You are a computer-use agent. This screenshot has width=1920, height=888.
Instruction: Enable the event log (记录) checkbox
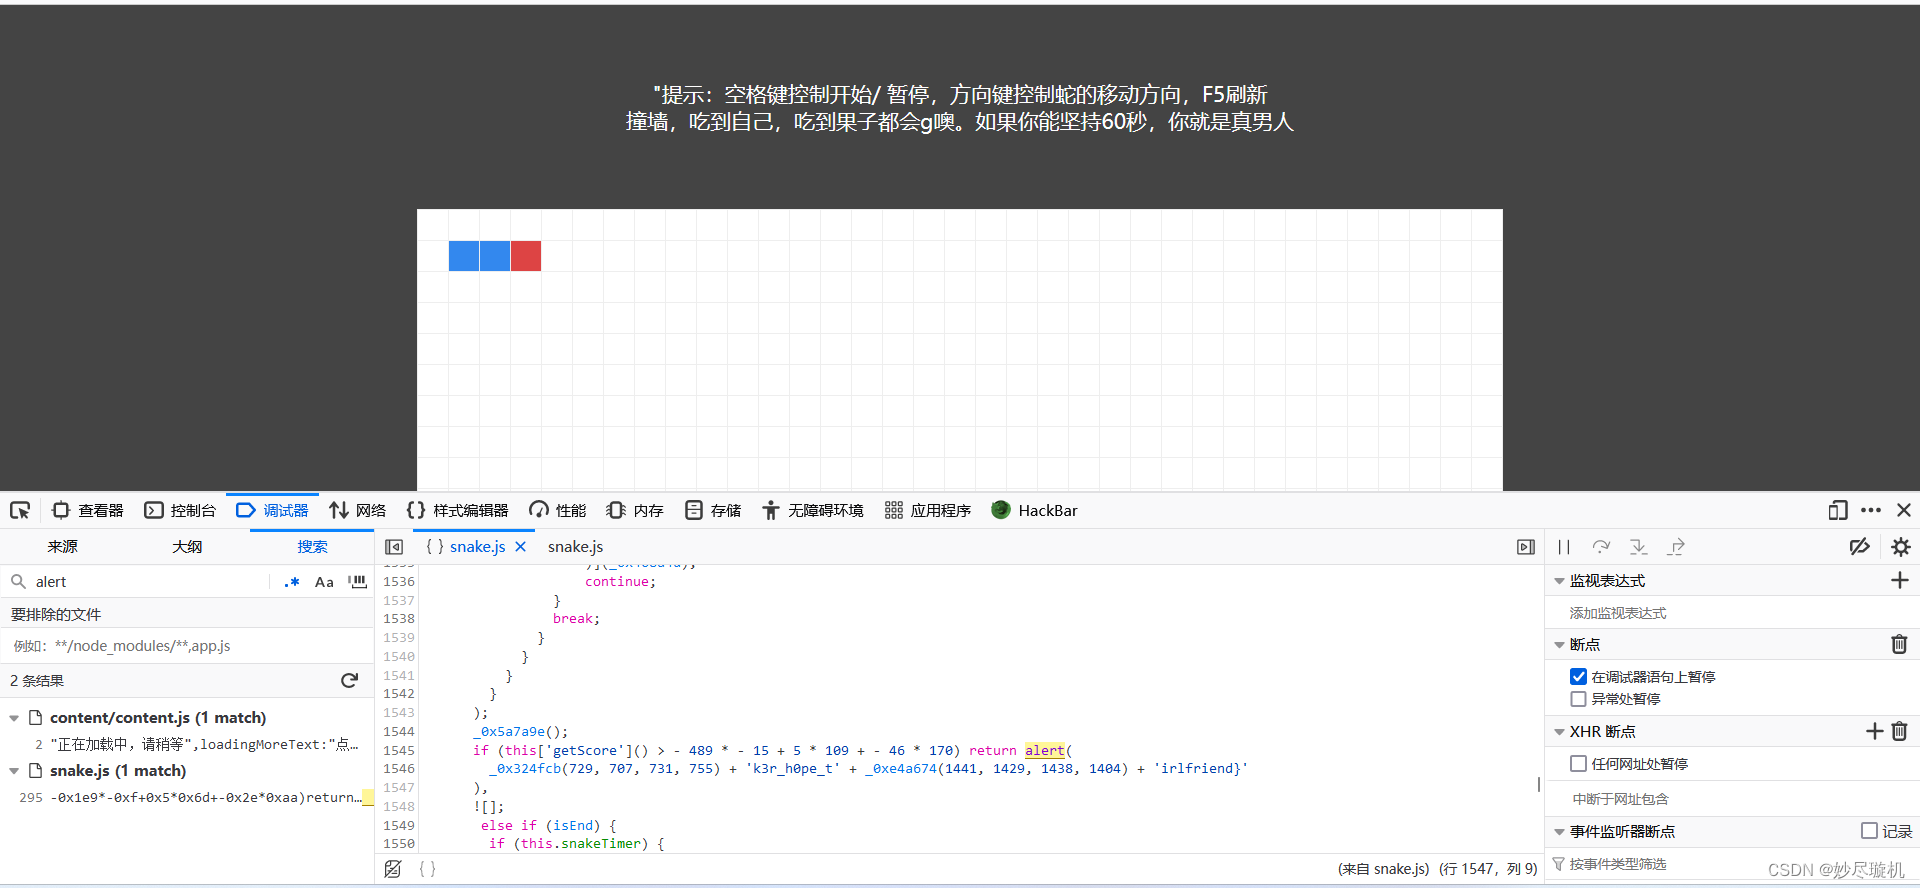tap(1869, 831)
